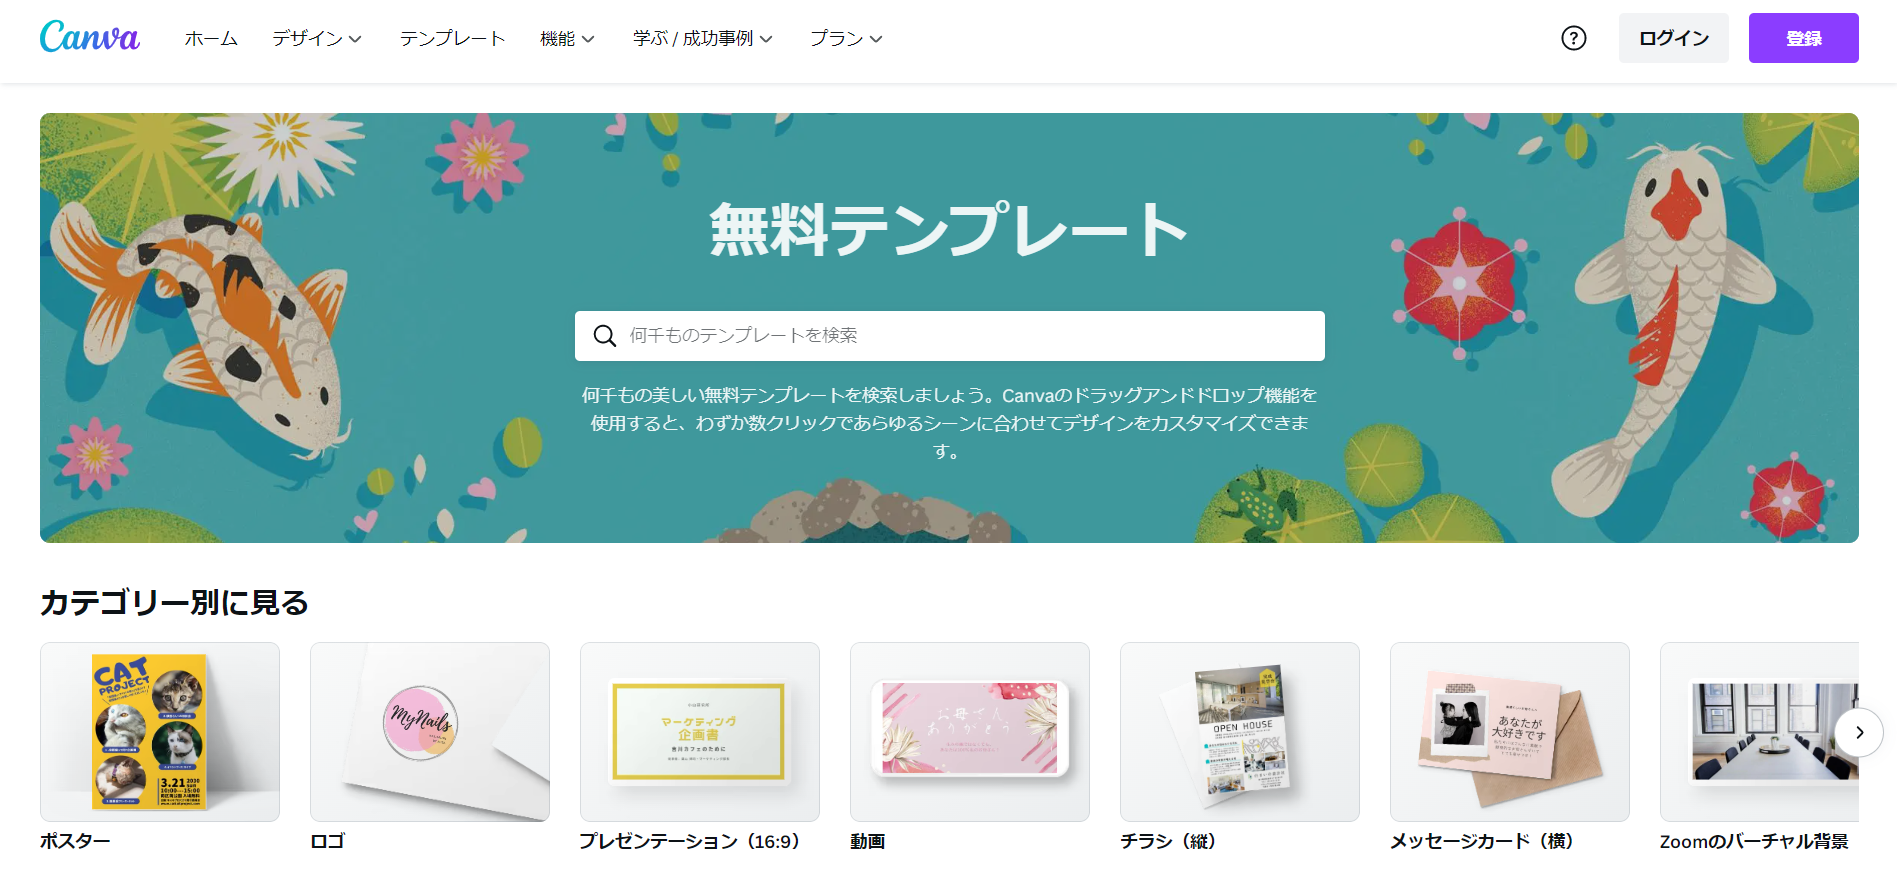The image size is (1897, 881).
Task: Go to the ホーム menu item
Action: point(211,38)
